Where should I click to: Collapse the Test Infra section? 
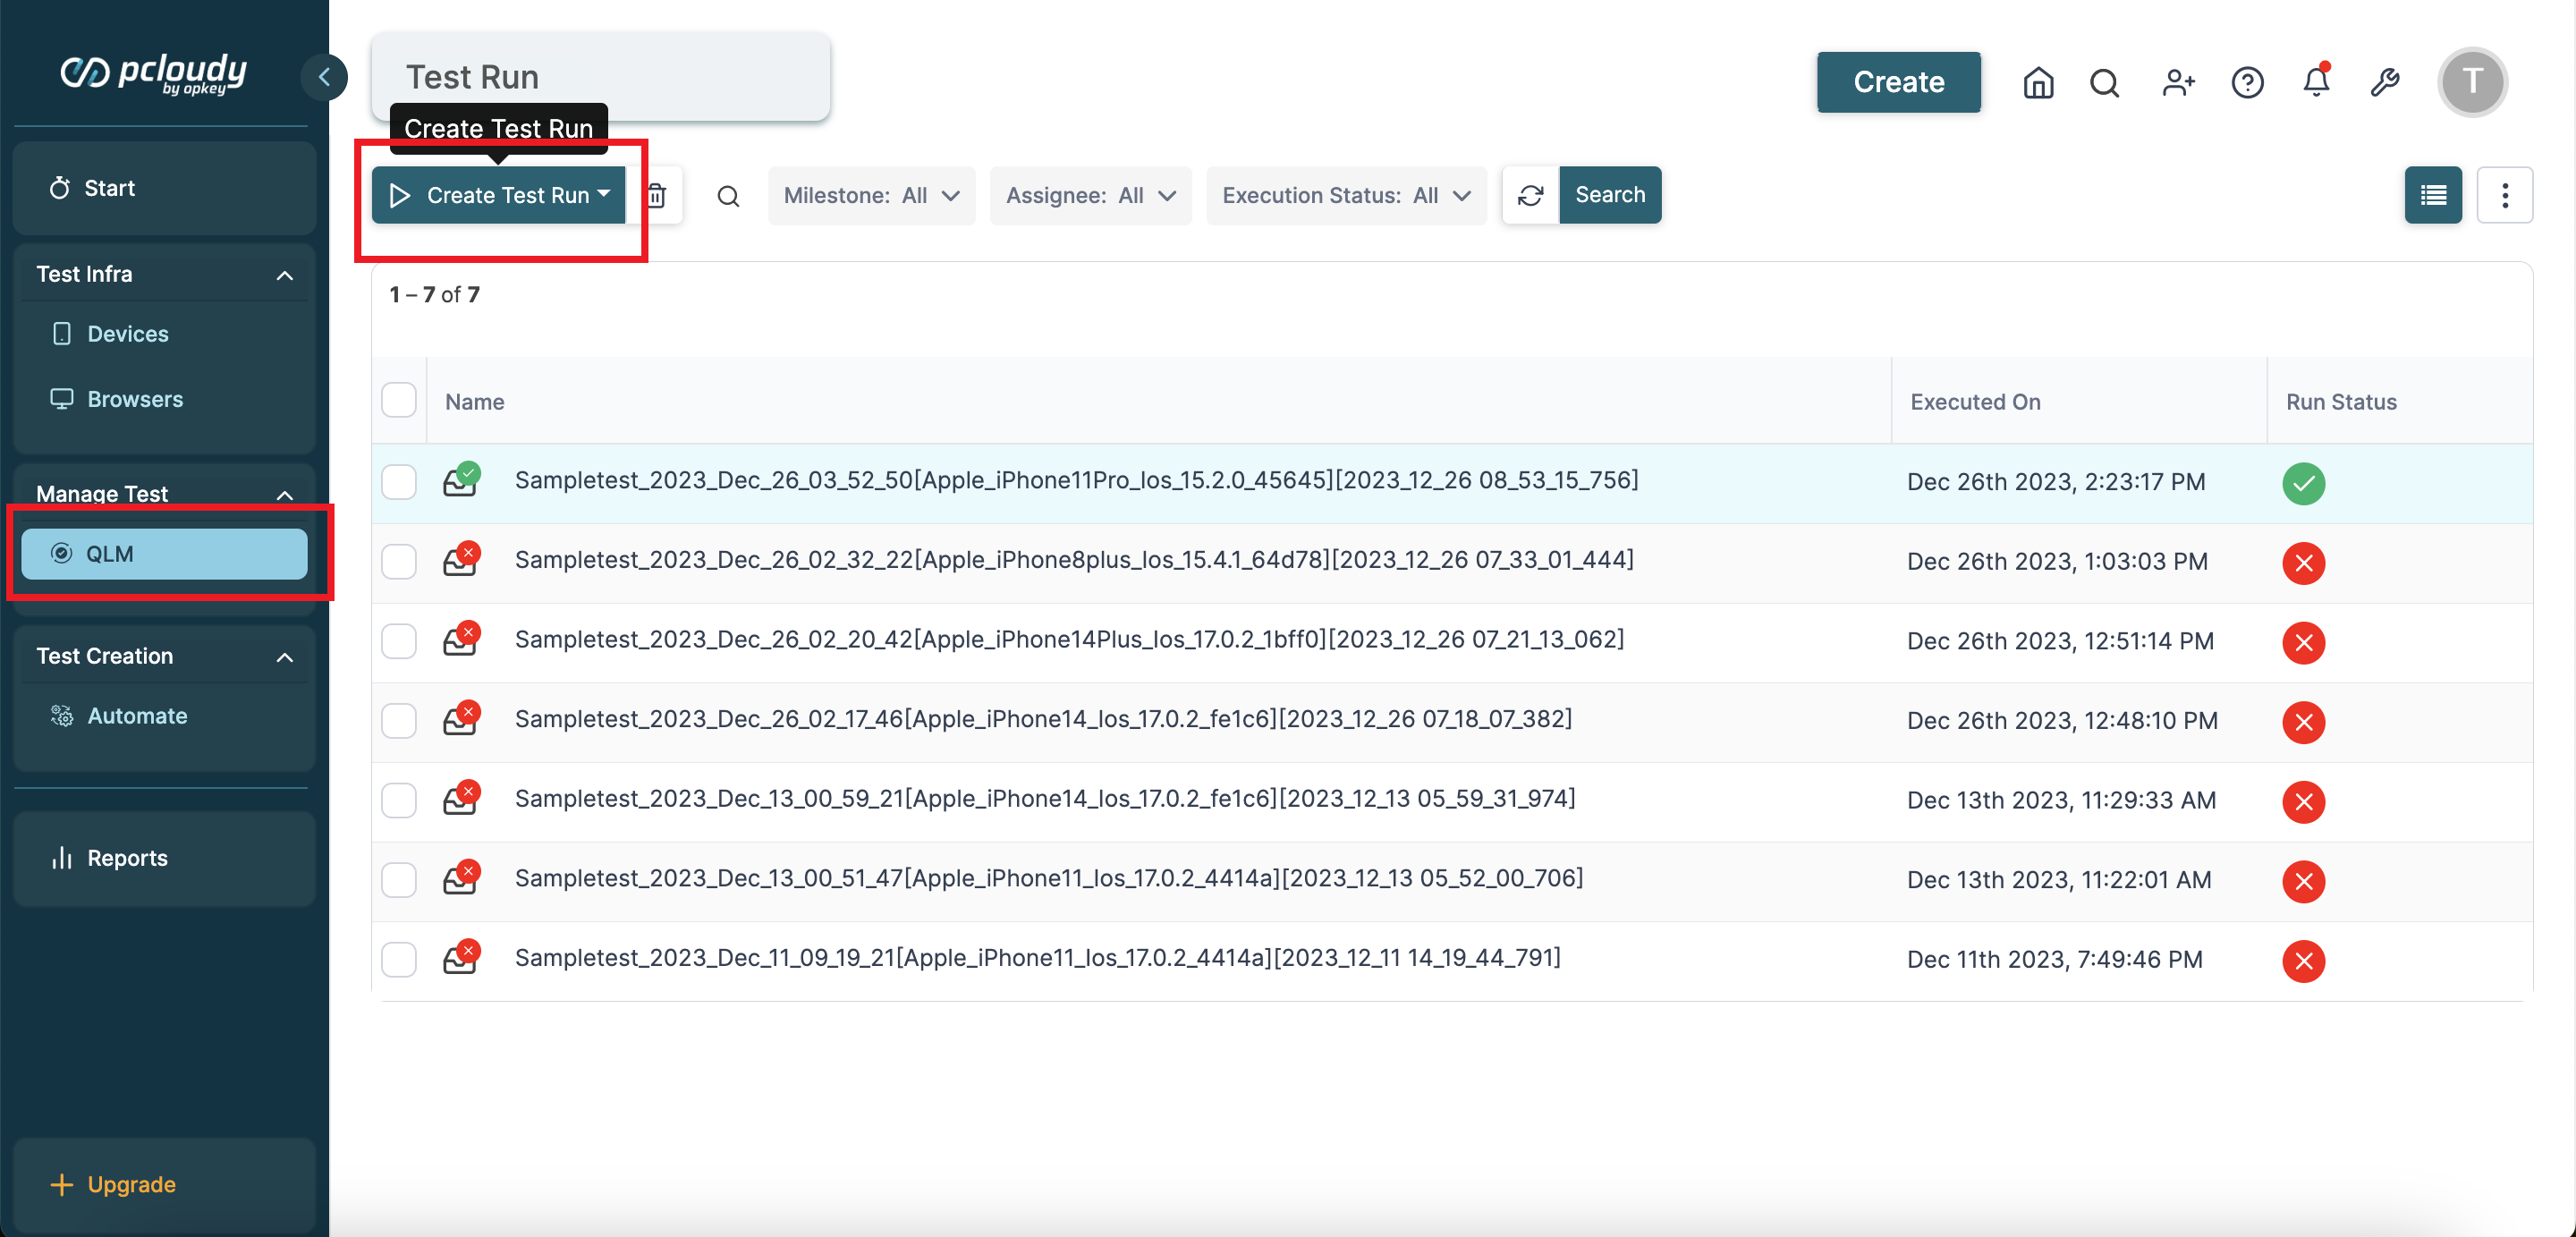[x=284, y=275]
